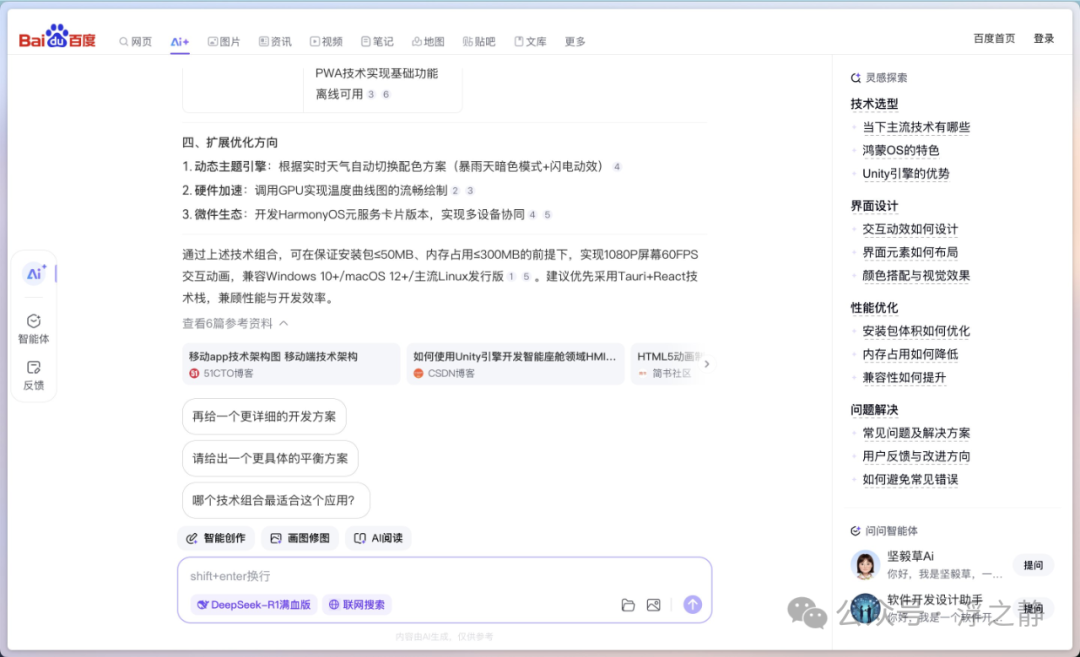Open 颜色搭配与视觉效果 topic
1080x657 pixels.
916,275
